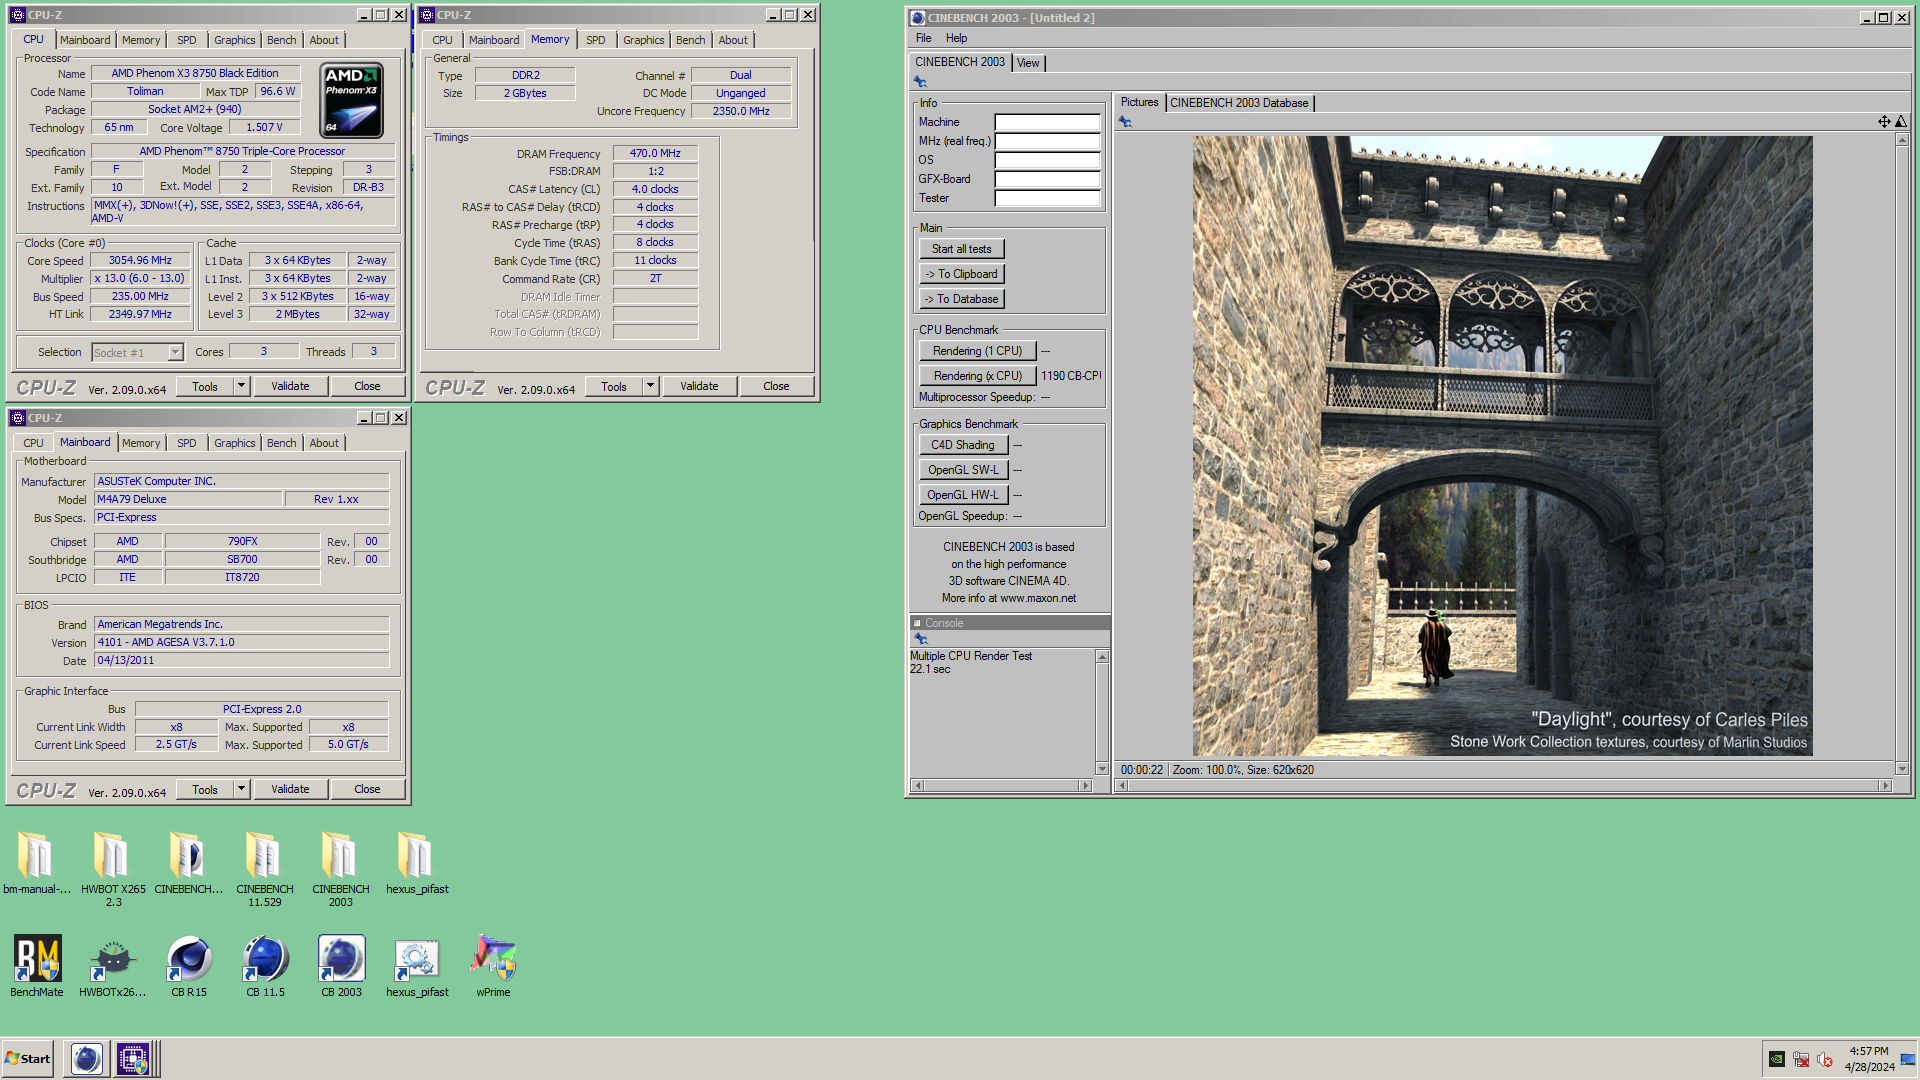The image size is (1920, 1080).
Task: Select the BenchMate desktop shortcut
Action: point(37,967)
